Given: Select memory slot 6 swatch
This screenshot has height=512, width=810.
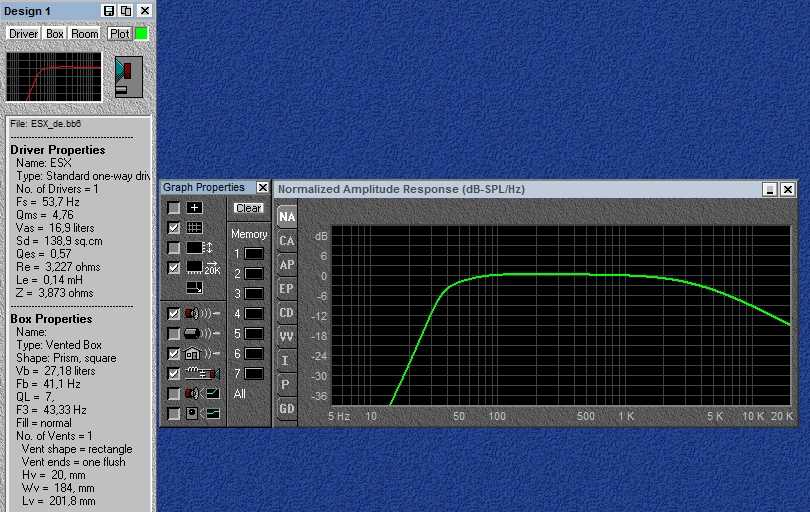Looking at the screenshot, I should click(x=254, y=354).
